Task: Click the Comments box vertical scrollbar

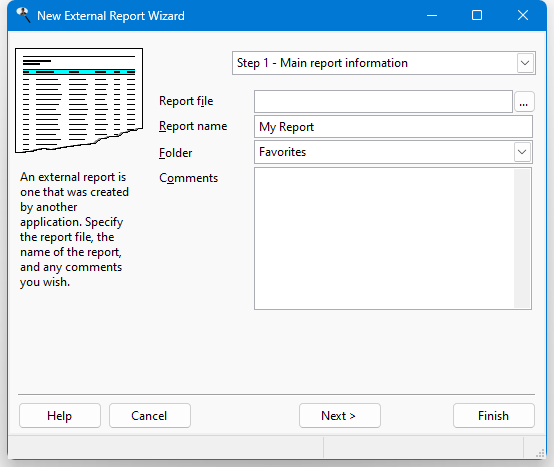Action: click(522, 239)
